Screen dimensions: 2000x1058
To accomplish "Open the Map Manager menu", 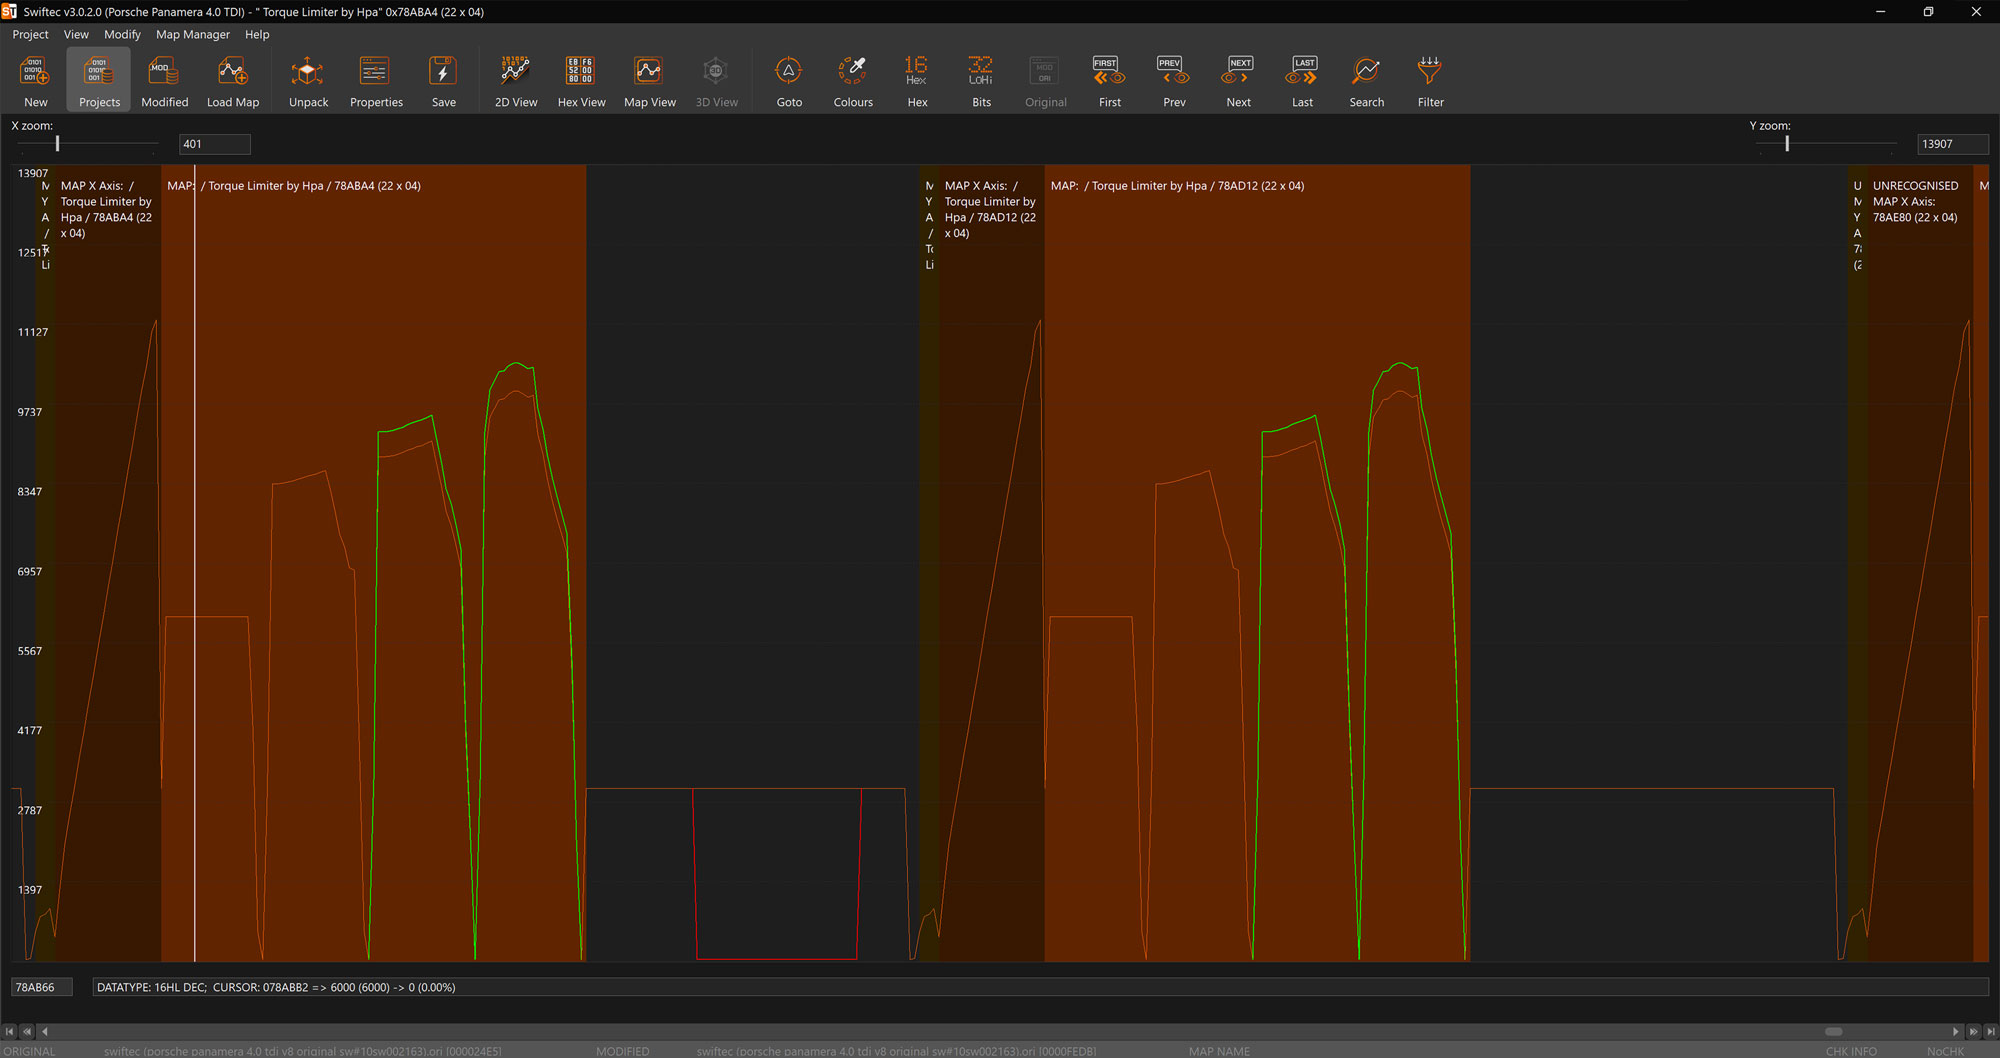I will click(192, 34).
